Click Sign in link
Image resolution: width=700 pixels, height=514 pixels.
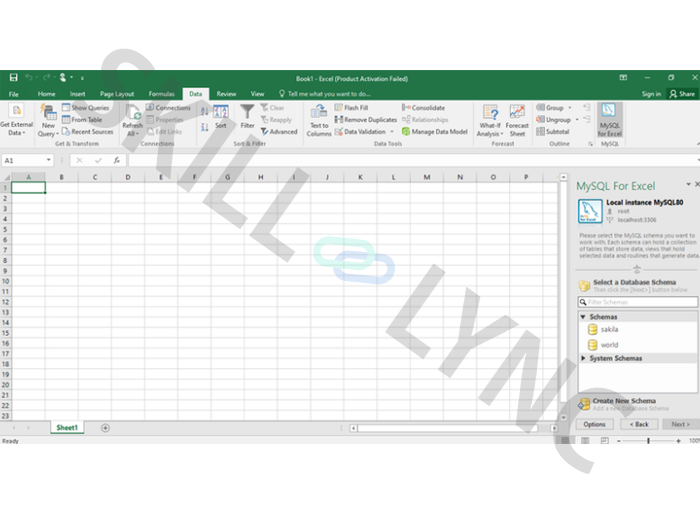(651, 94)
